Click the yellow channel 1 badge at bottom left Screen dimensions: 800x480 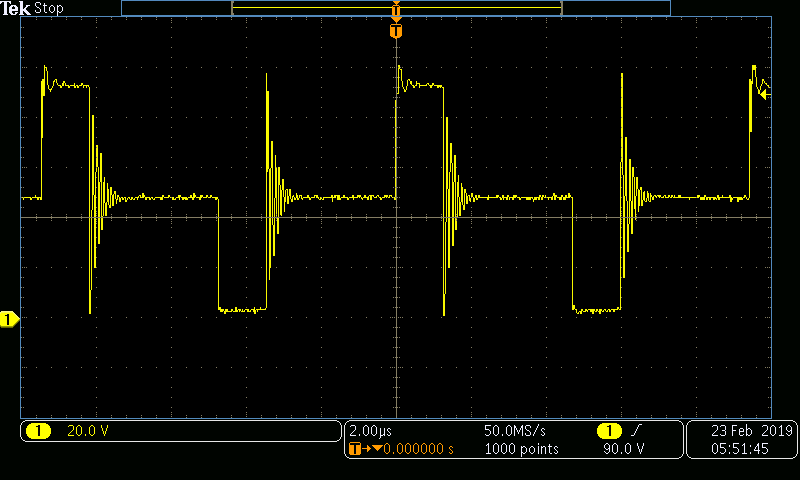coord(39,431)
